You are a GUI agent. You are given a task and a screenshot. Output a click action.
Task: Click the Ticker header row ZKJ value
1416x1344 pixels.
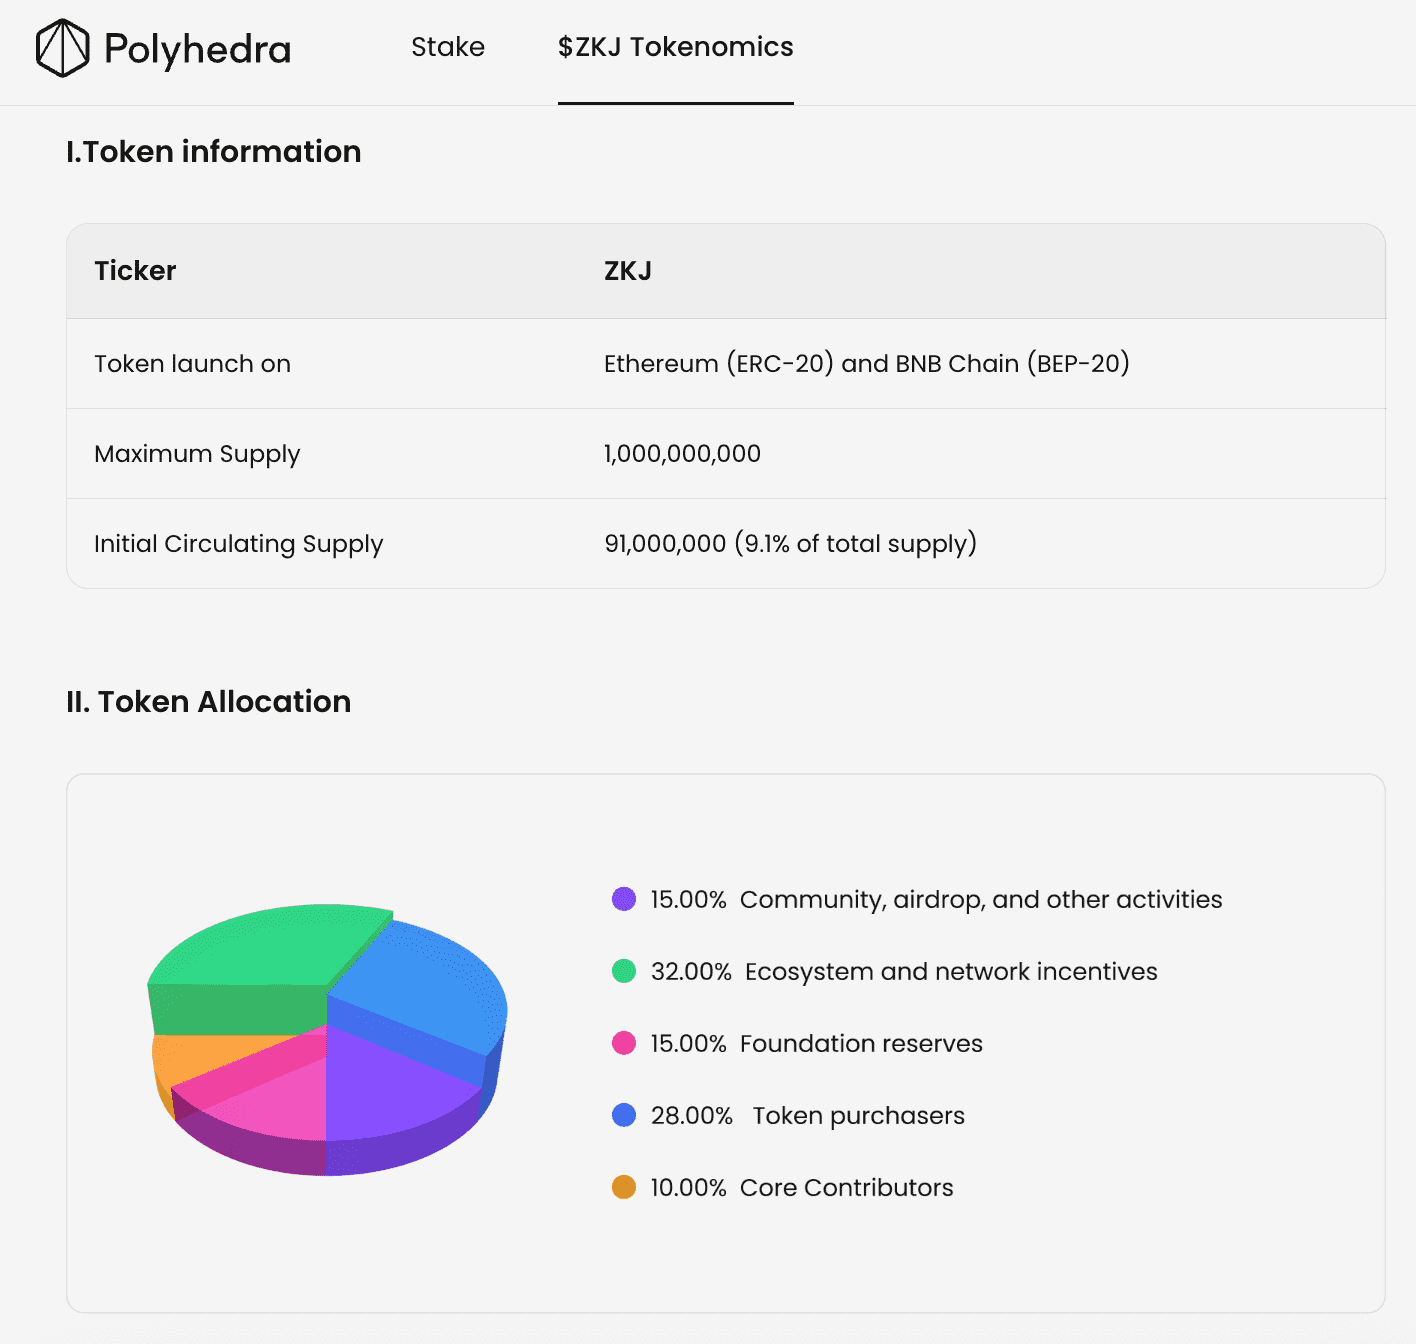628,271
